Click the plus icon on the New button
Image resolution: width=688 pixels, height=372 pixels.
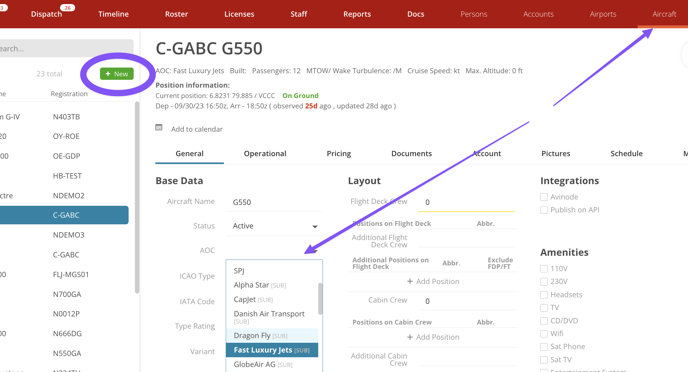click(x=108, y=74)
